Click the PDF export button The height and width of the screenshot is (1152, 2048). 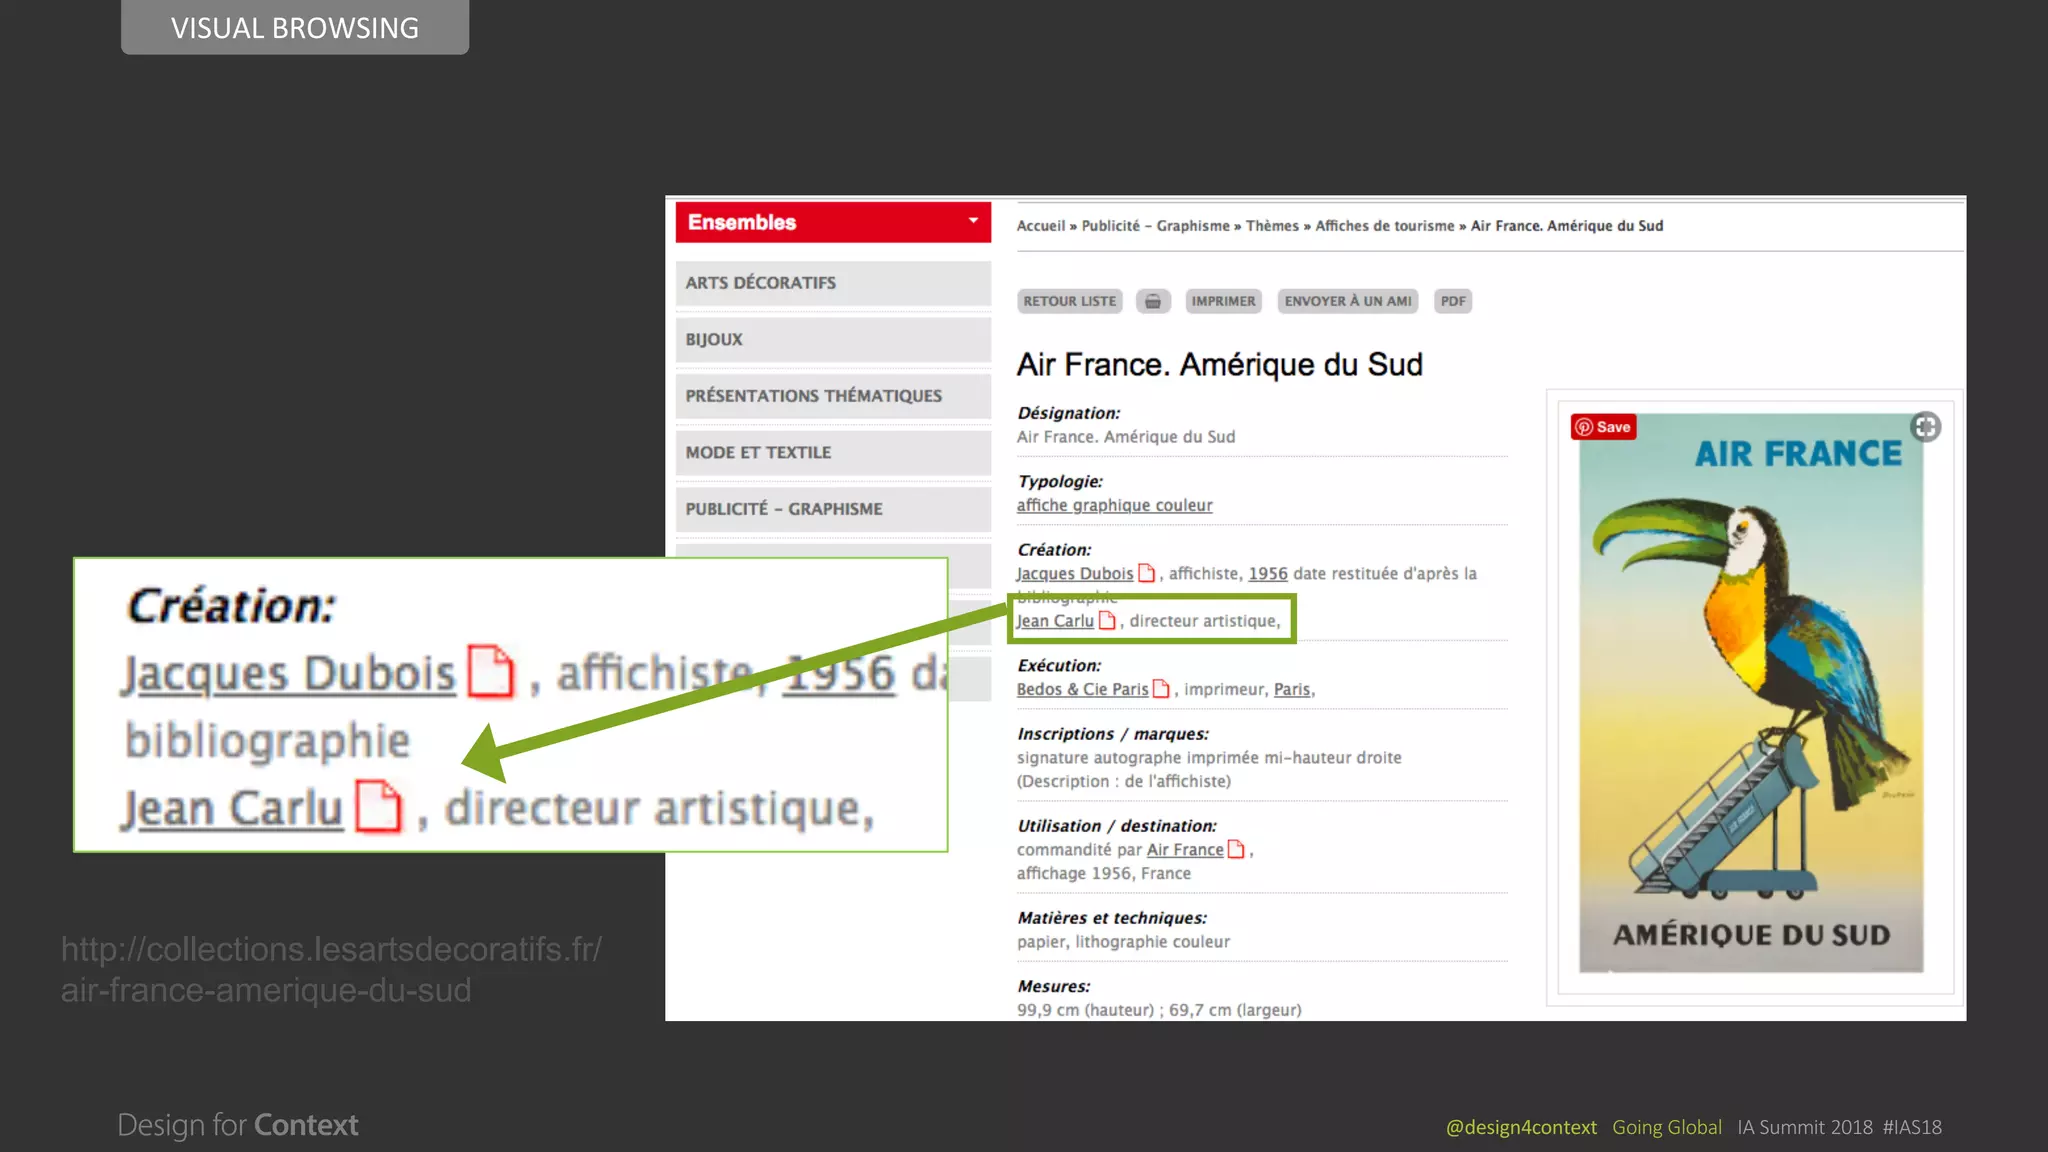(x=1452, y=301)
